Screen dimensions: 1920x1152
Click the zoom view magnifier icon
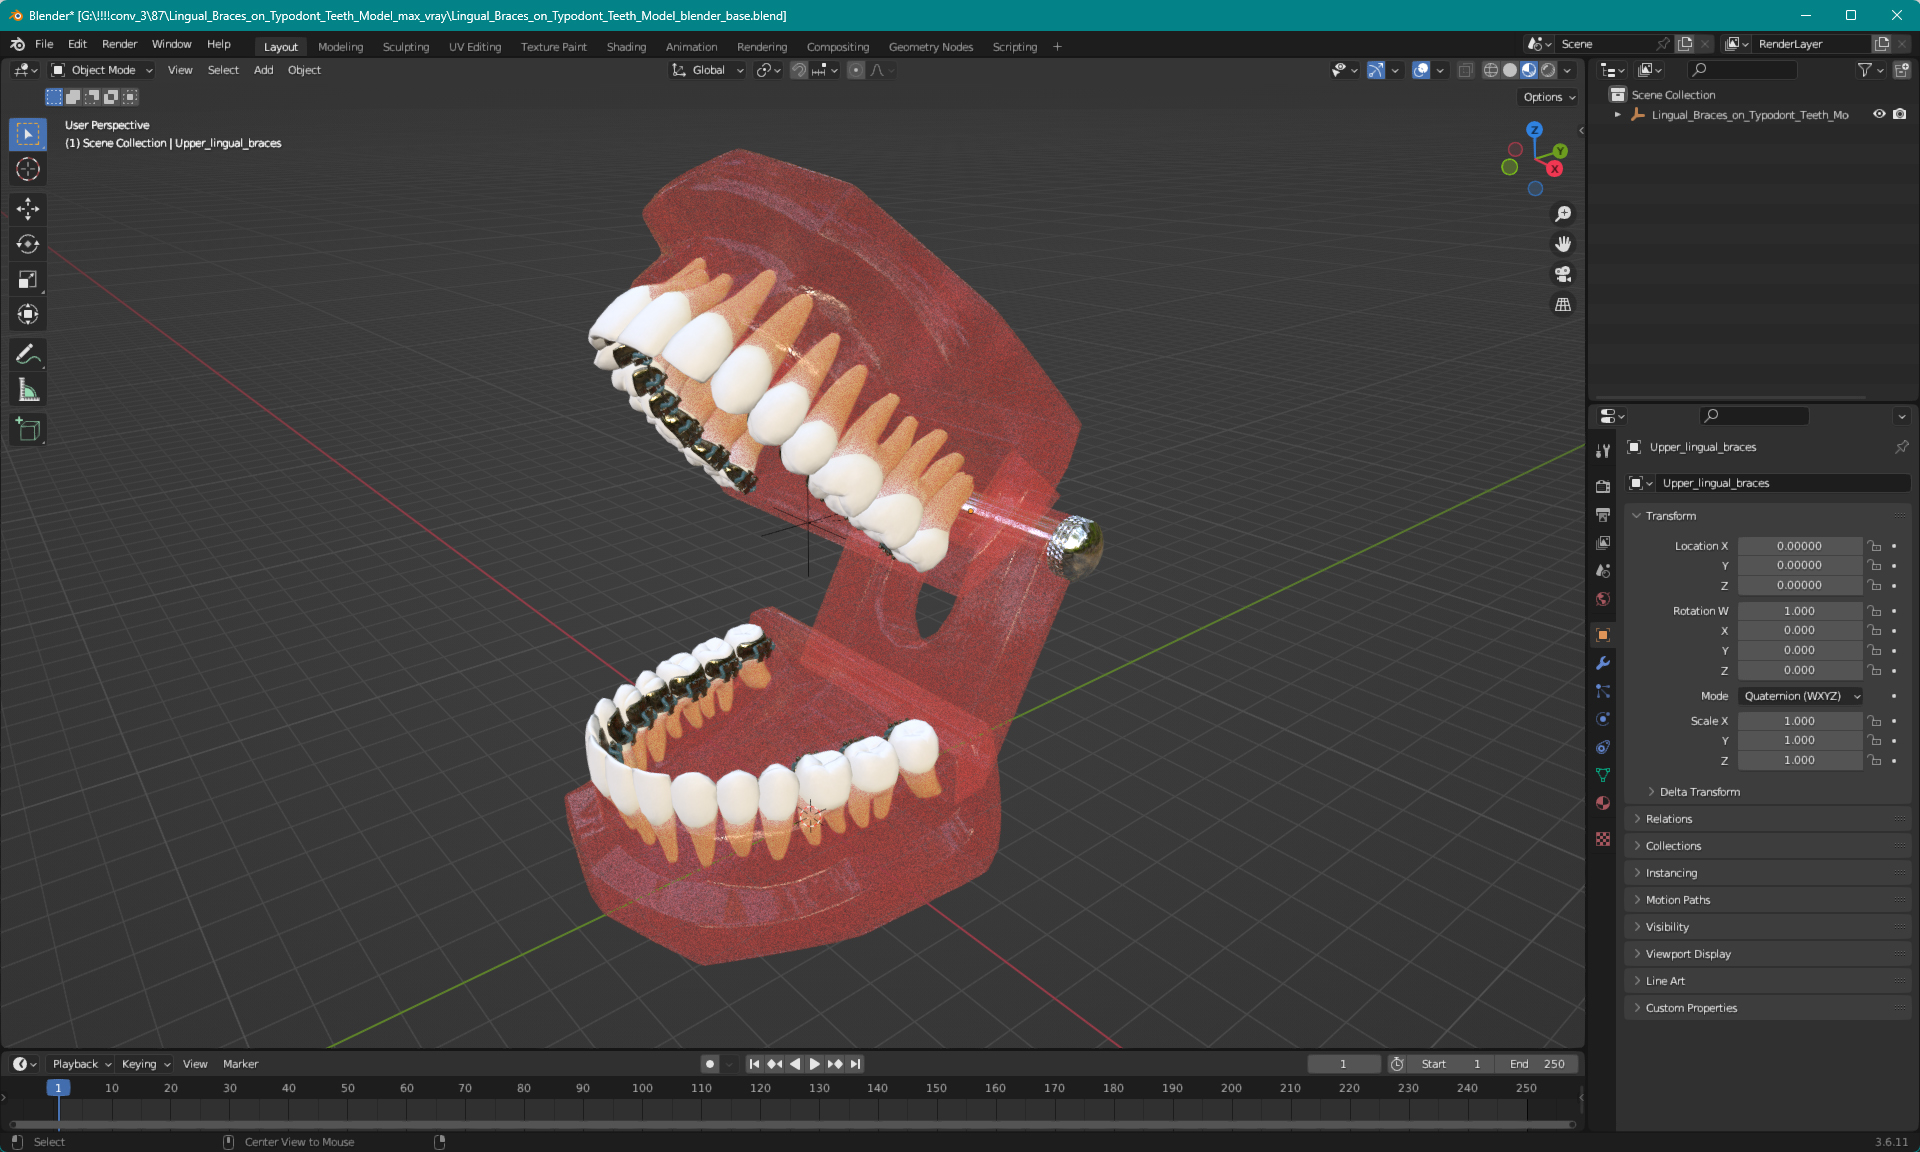1563,214
